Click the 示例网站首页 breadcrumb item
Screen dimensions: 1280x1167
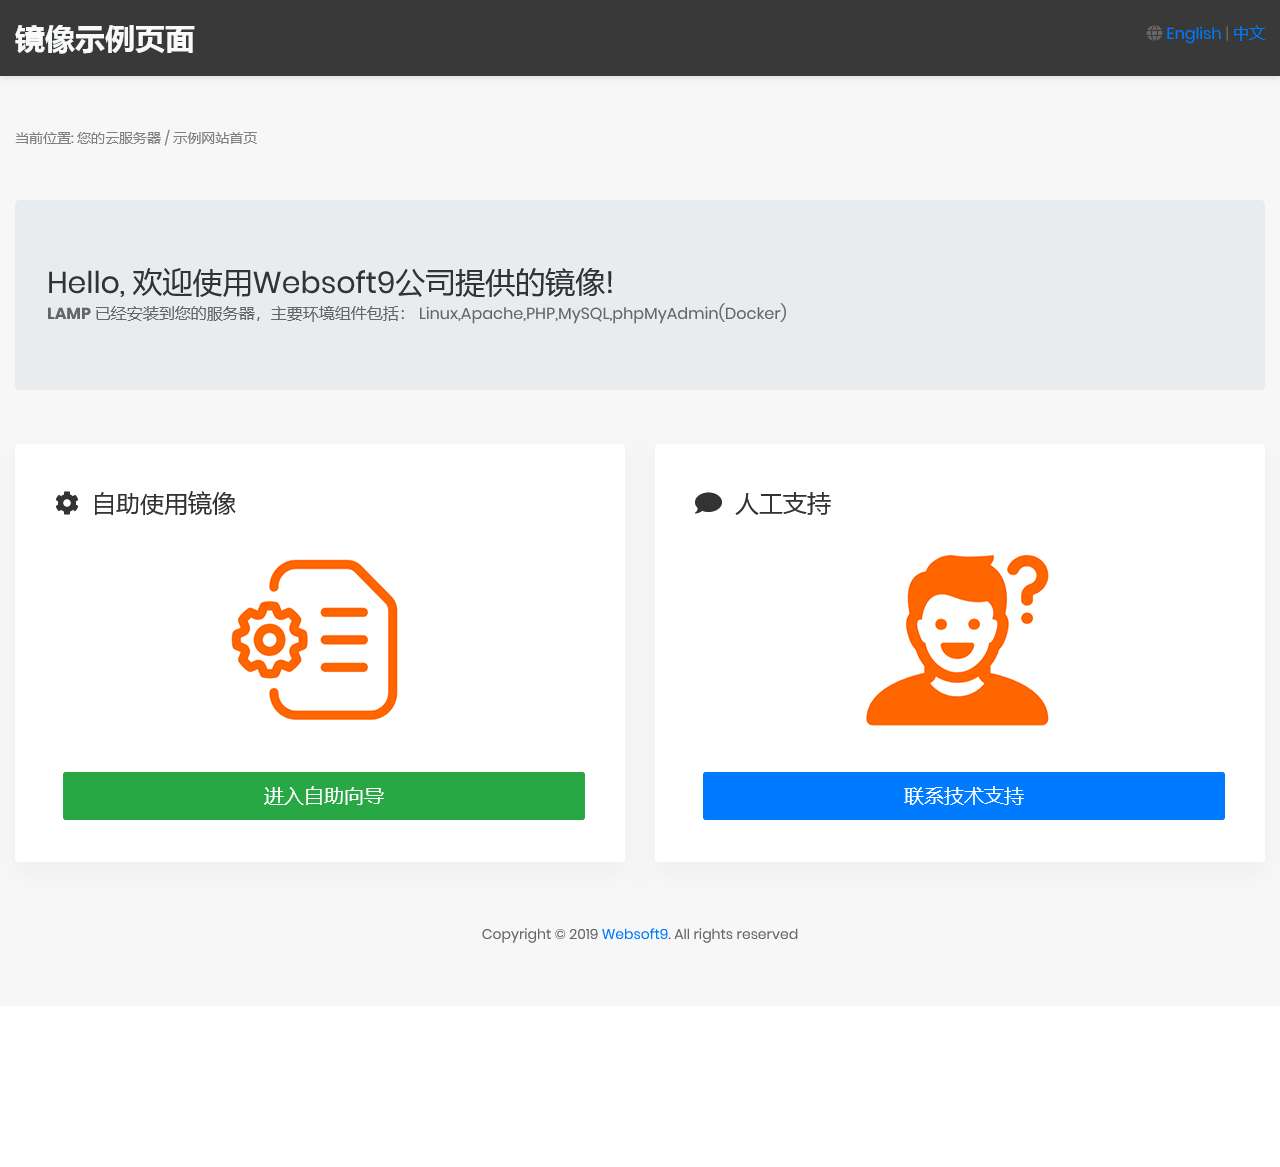click(215, 138)
